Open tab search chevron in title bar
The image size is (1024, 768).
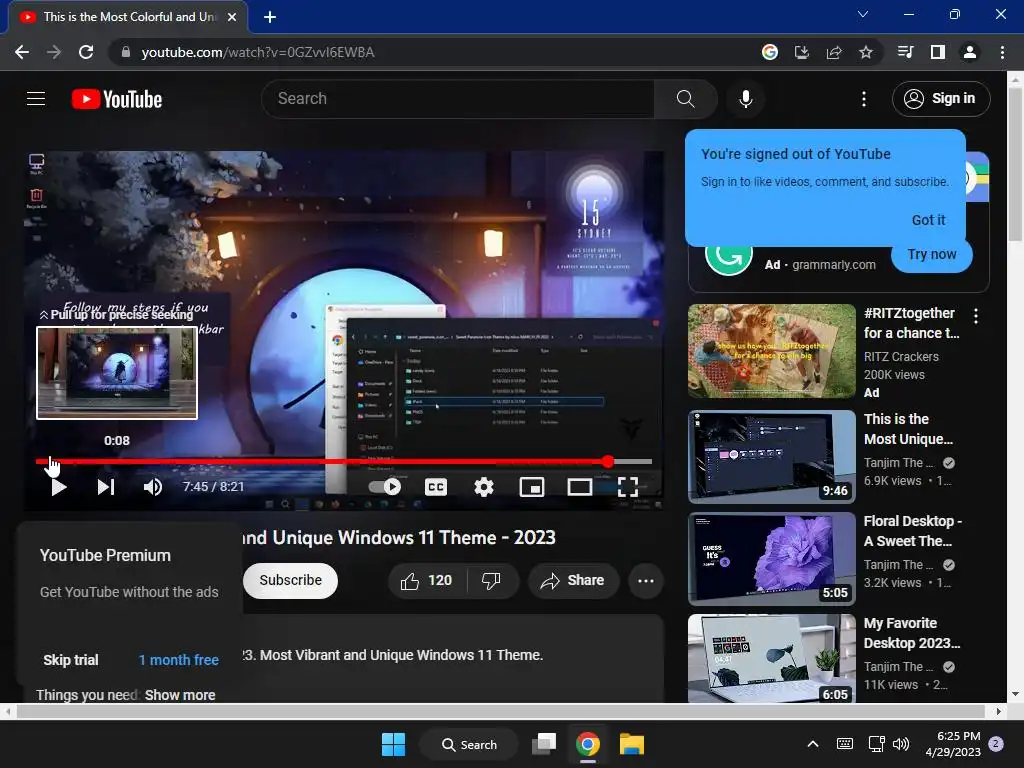863,14
